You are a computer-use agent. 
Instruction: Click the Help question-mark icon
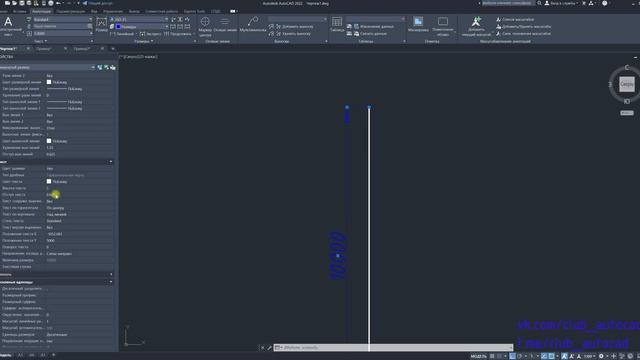(604, 3)
